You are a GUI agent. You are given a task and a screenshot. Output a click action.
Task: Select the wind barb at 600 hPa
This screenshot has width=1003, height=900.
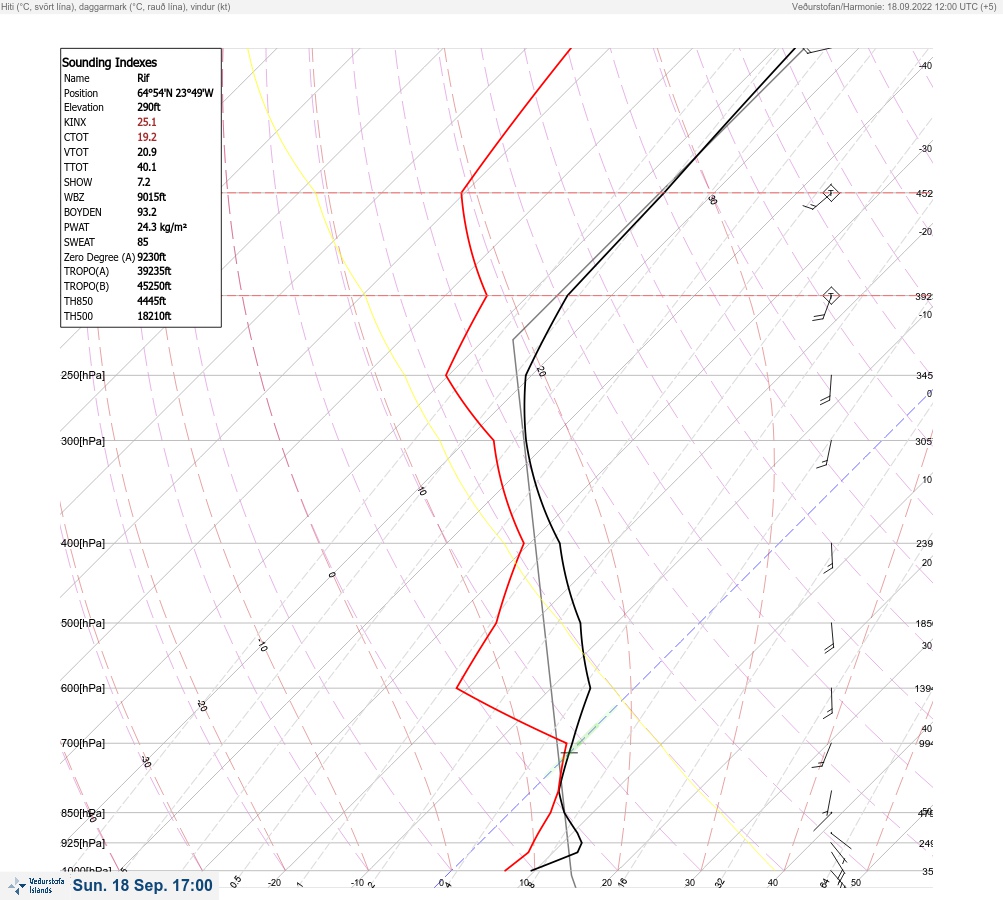828,703
